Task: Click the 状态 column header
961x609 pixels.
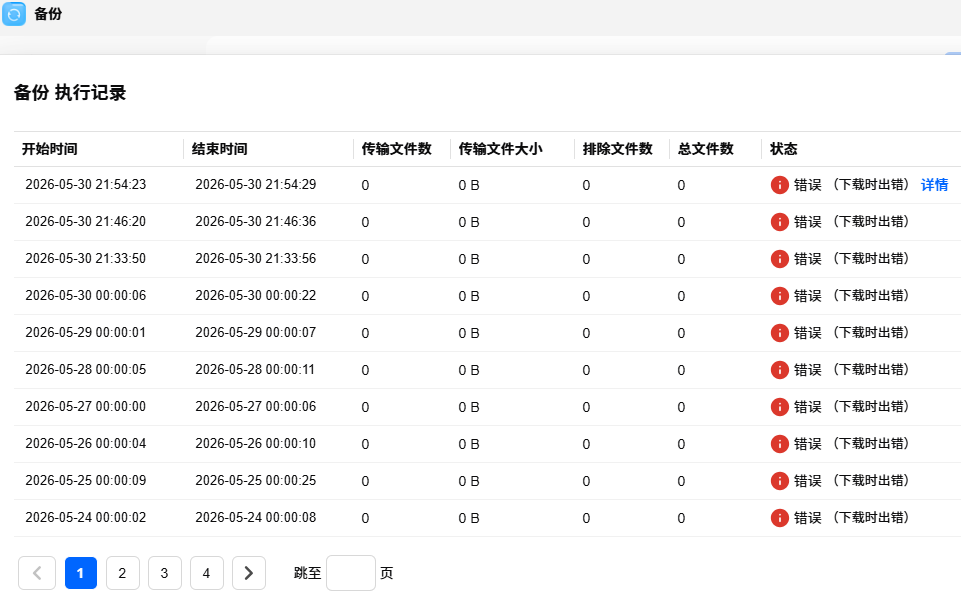Action: 784,149
